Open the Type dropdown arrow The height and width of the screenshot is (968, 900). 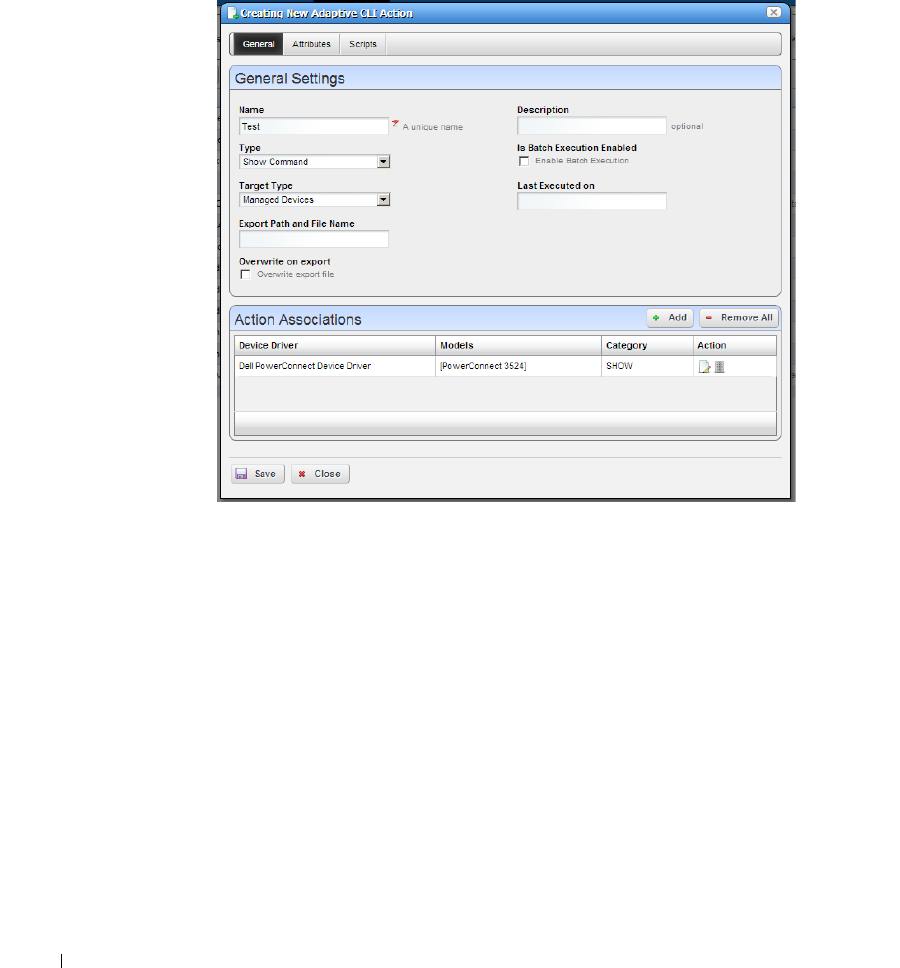(383, 162)
